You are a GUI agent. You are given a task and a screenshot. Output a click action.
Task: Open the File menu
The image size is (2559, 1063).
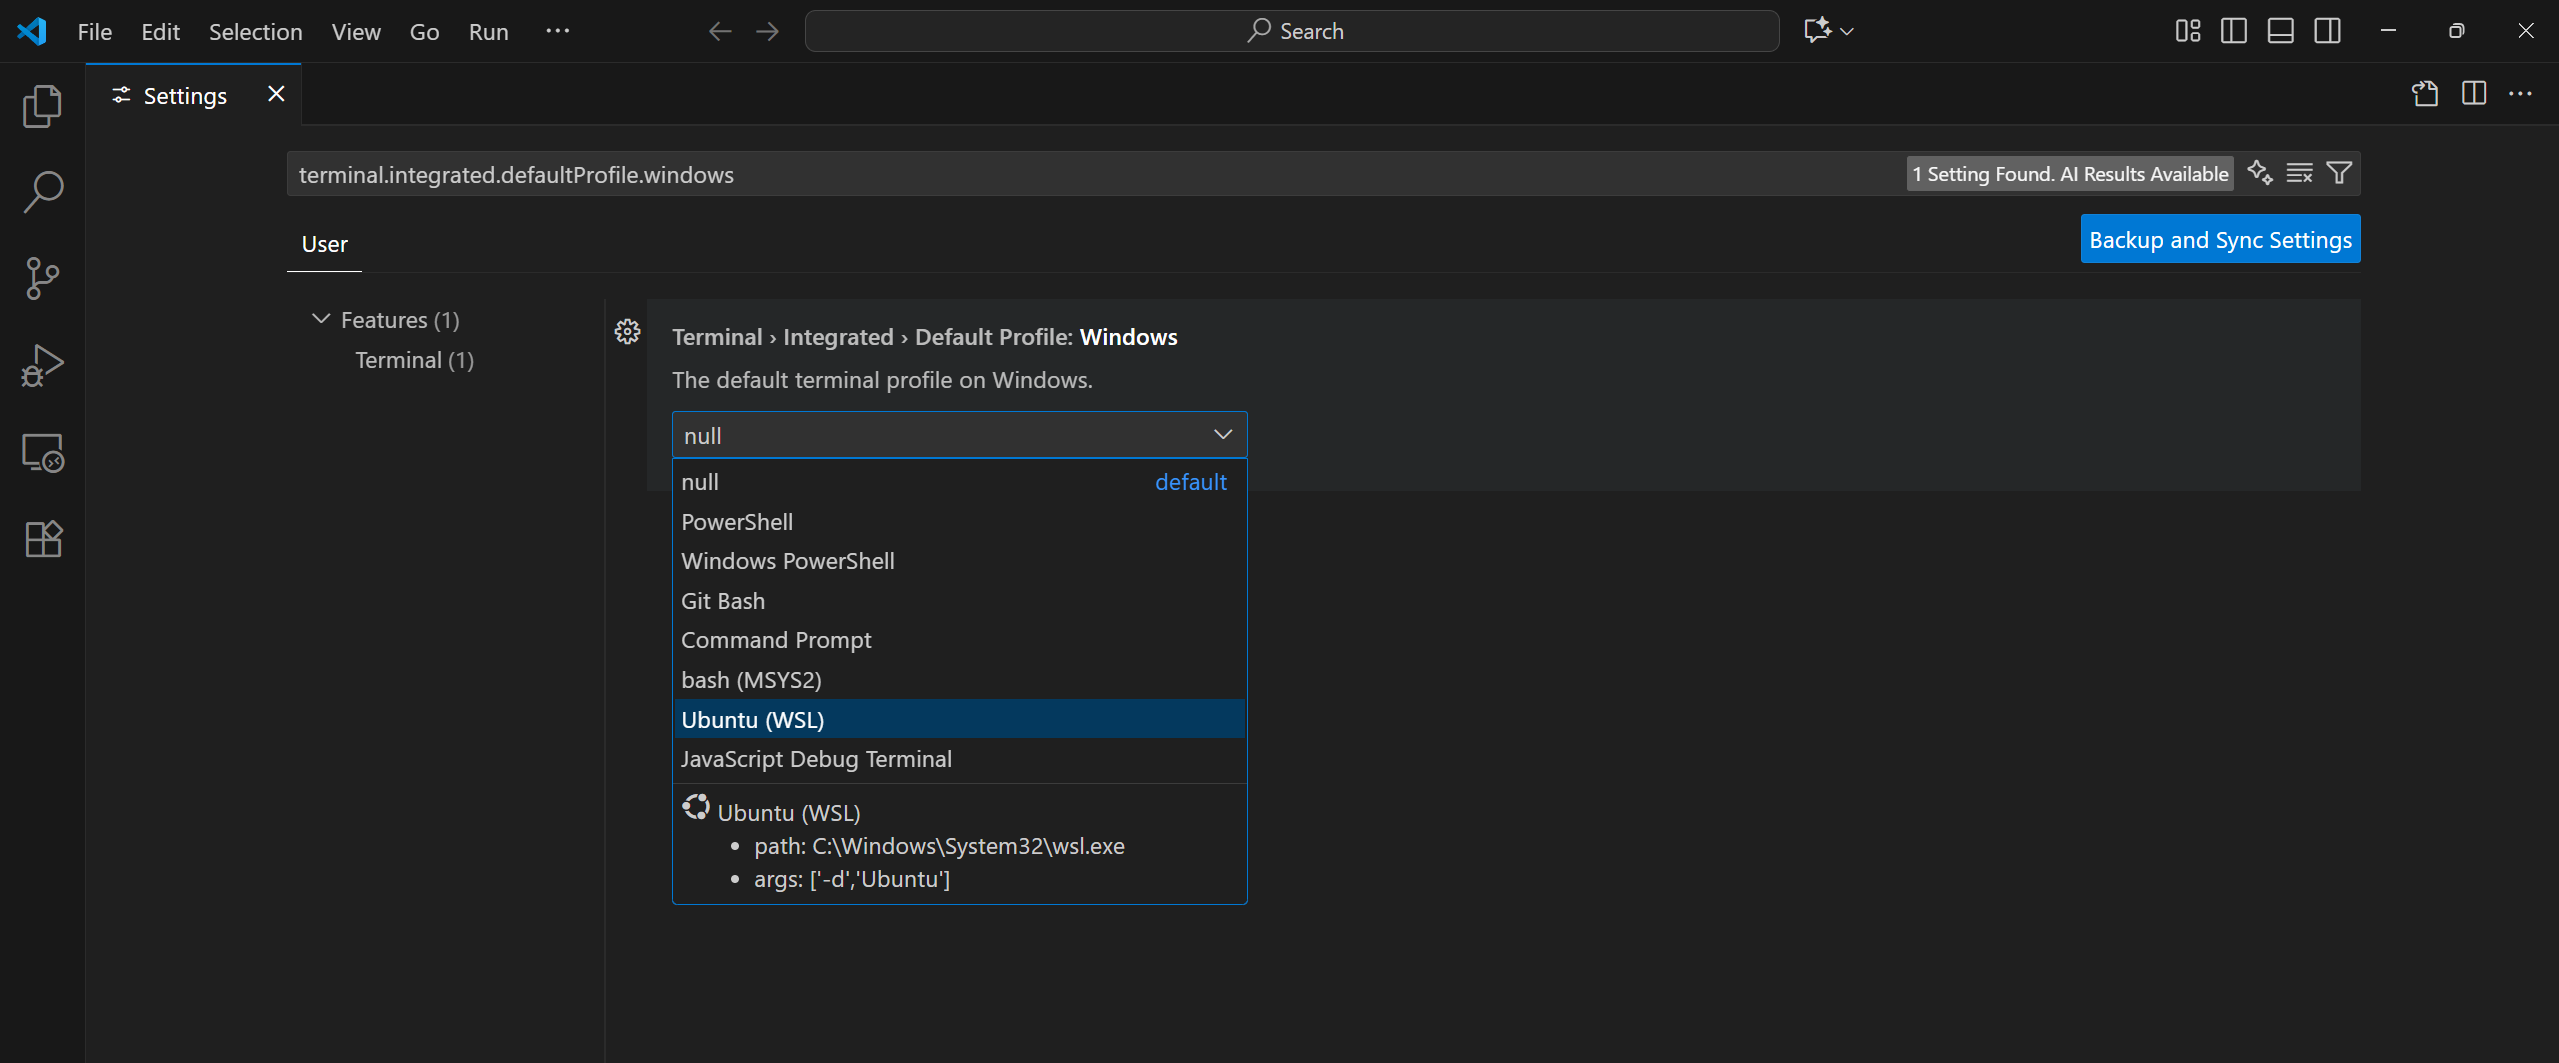coord(94,32)
